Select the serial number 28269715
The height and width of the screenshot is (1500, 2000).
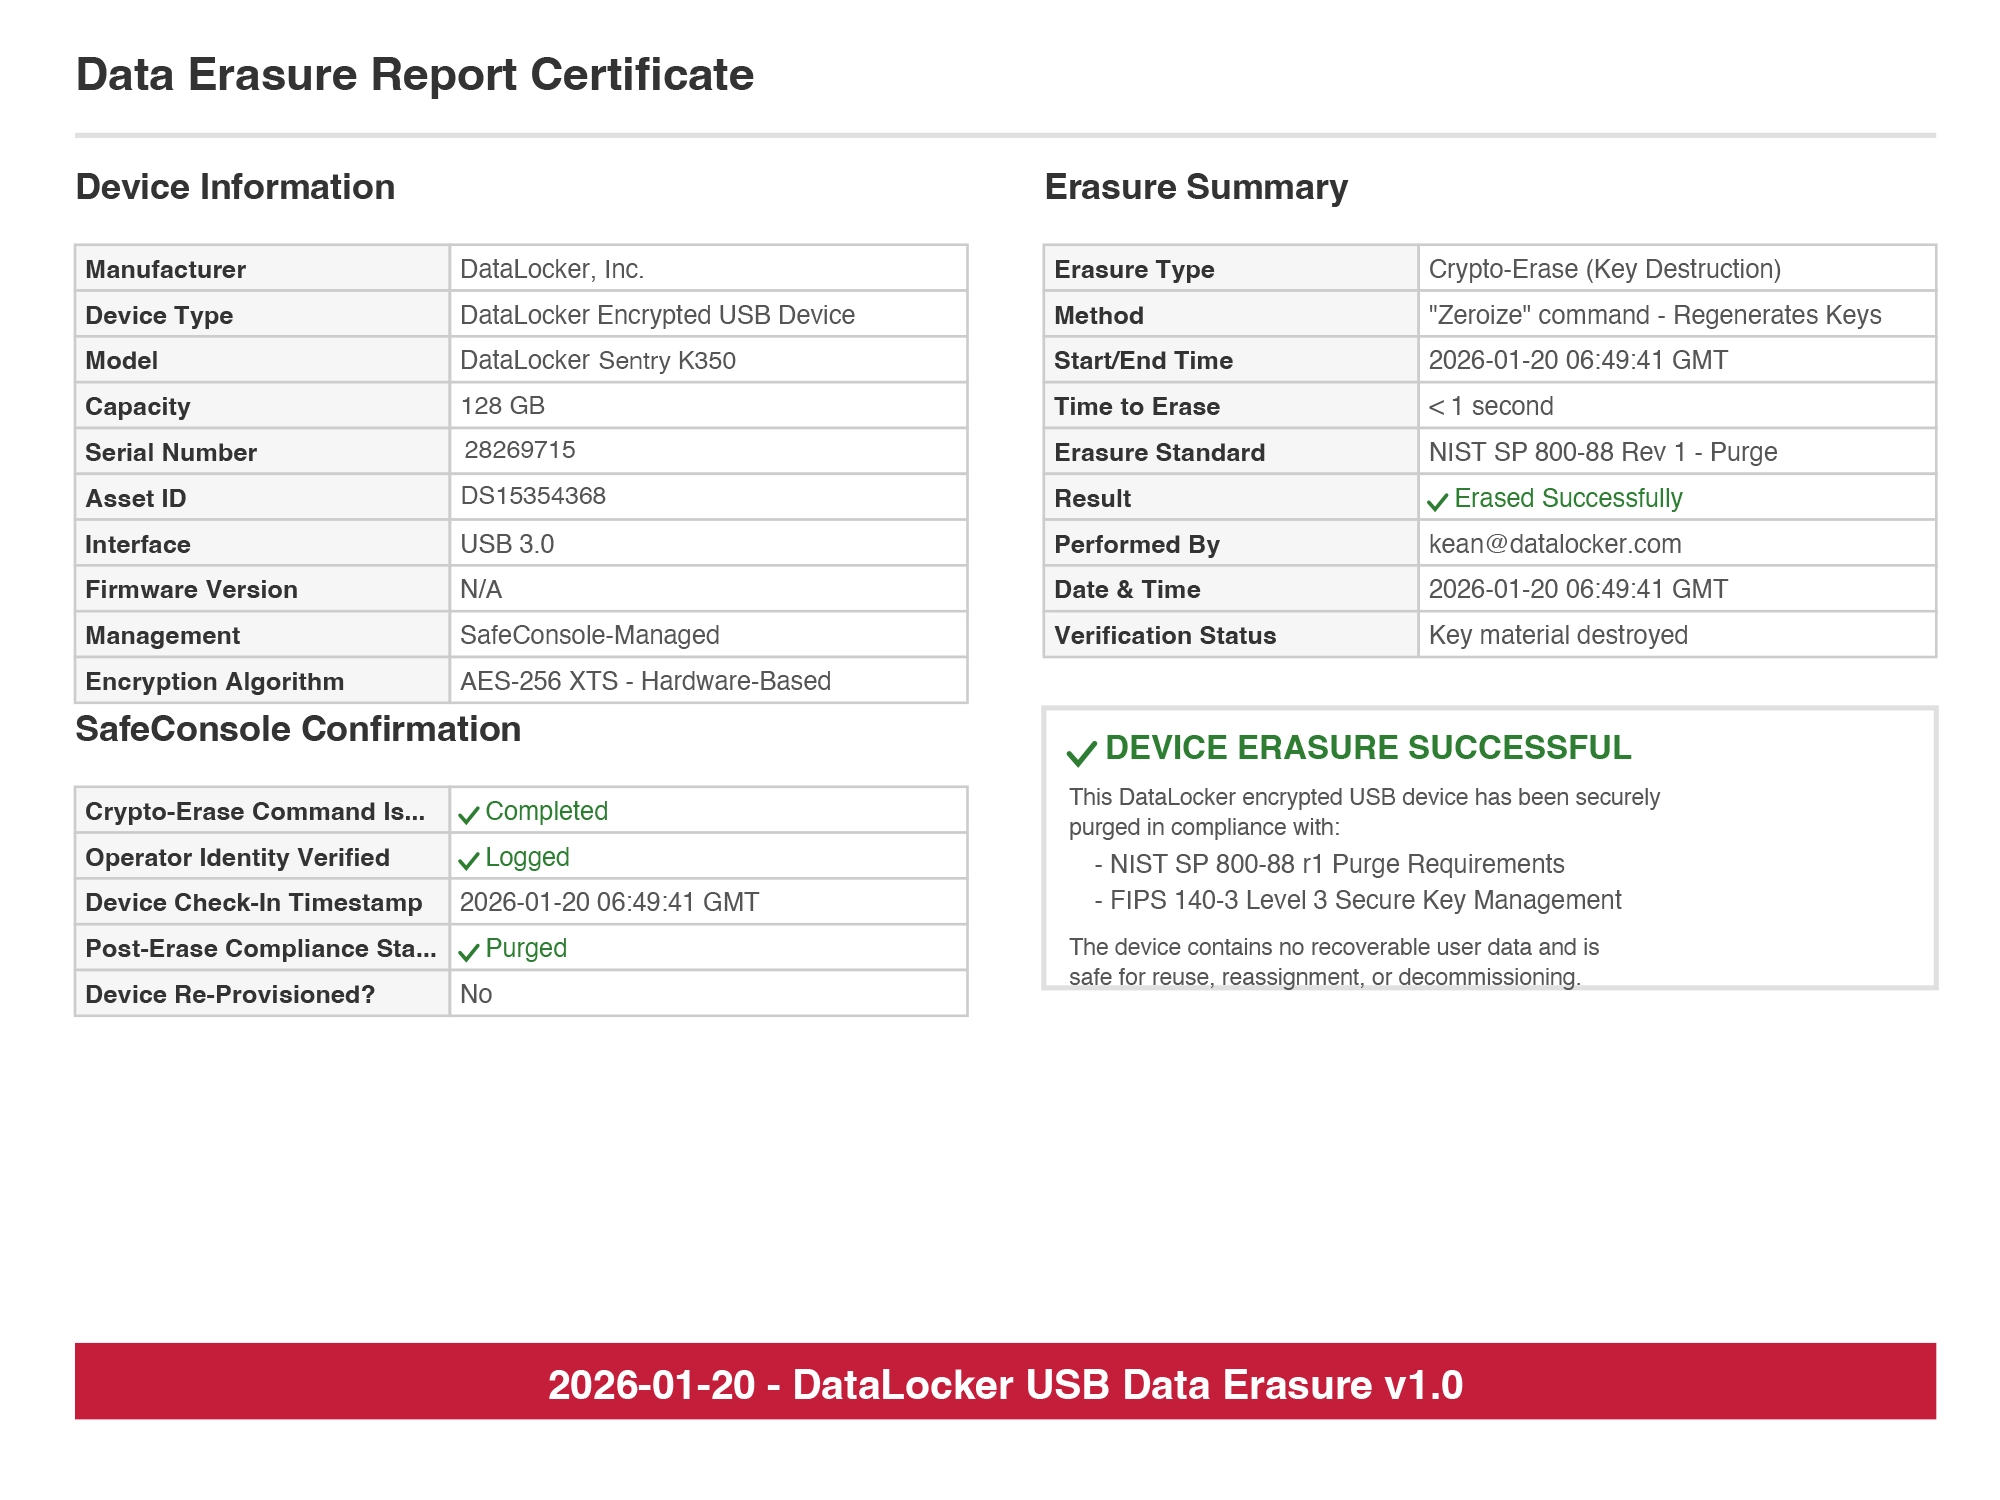coord(519,450)
